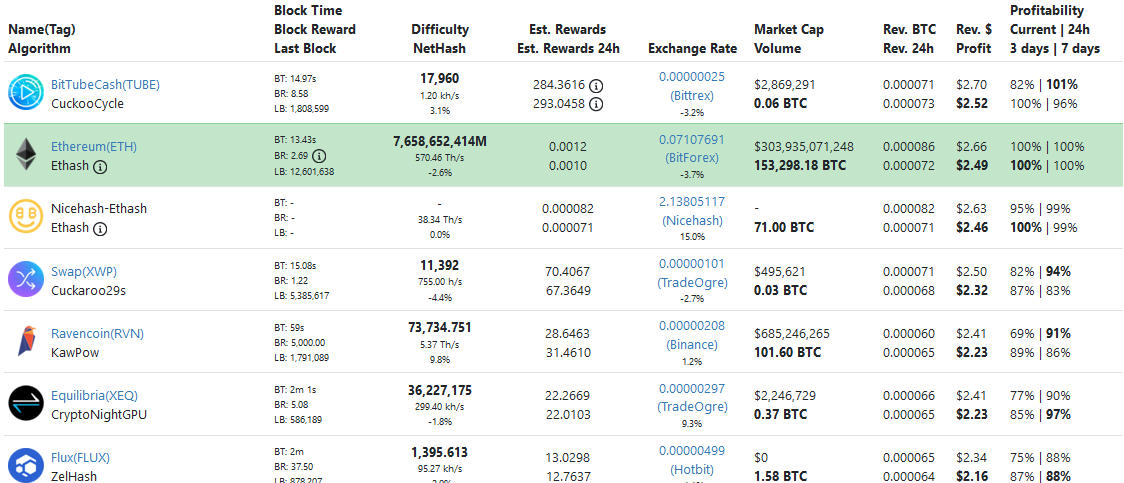Open the Ethereum(ETH) coin link
The height and width of the screenshot is (483, 1124).
(94, 146)
